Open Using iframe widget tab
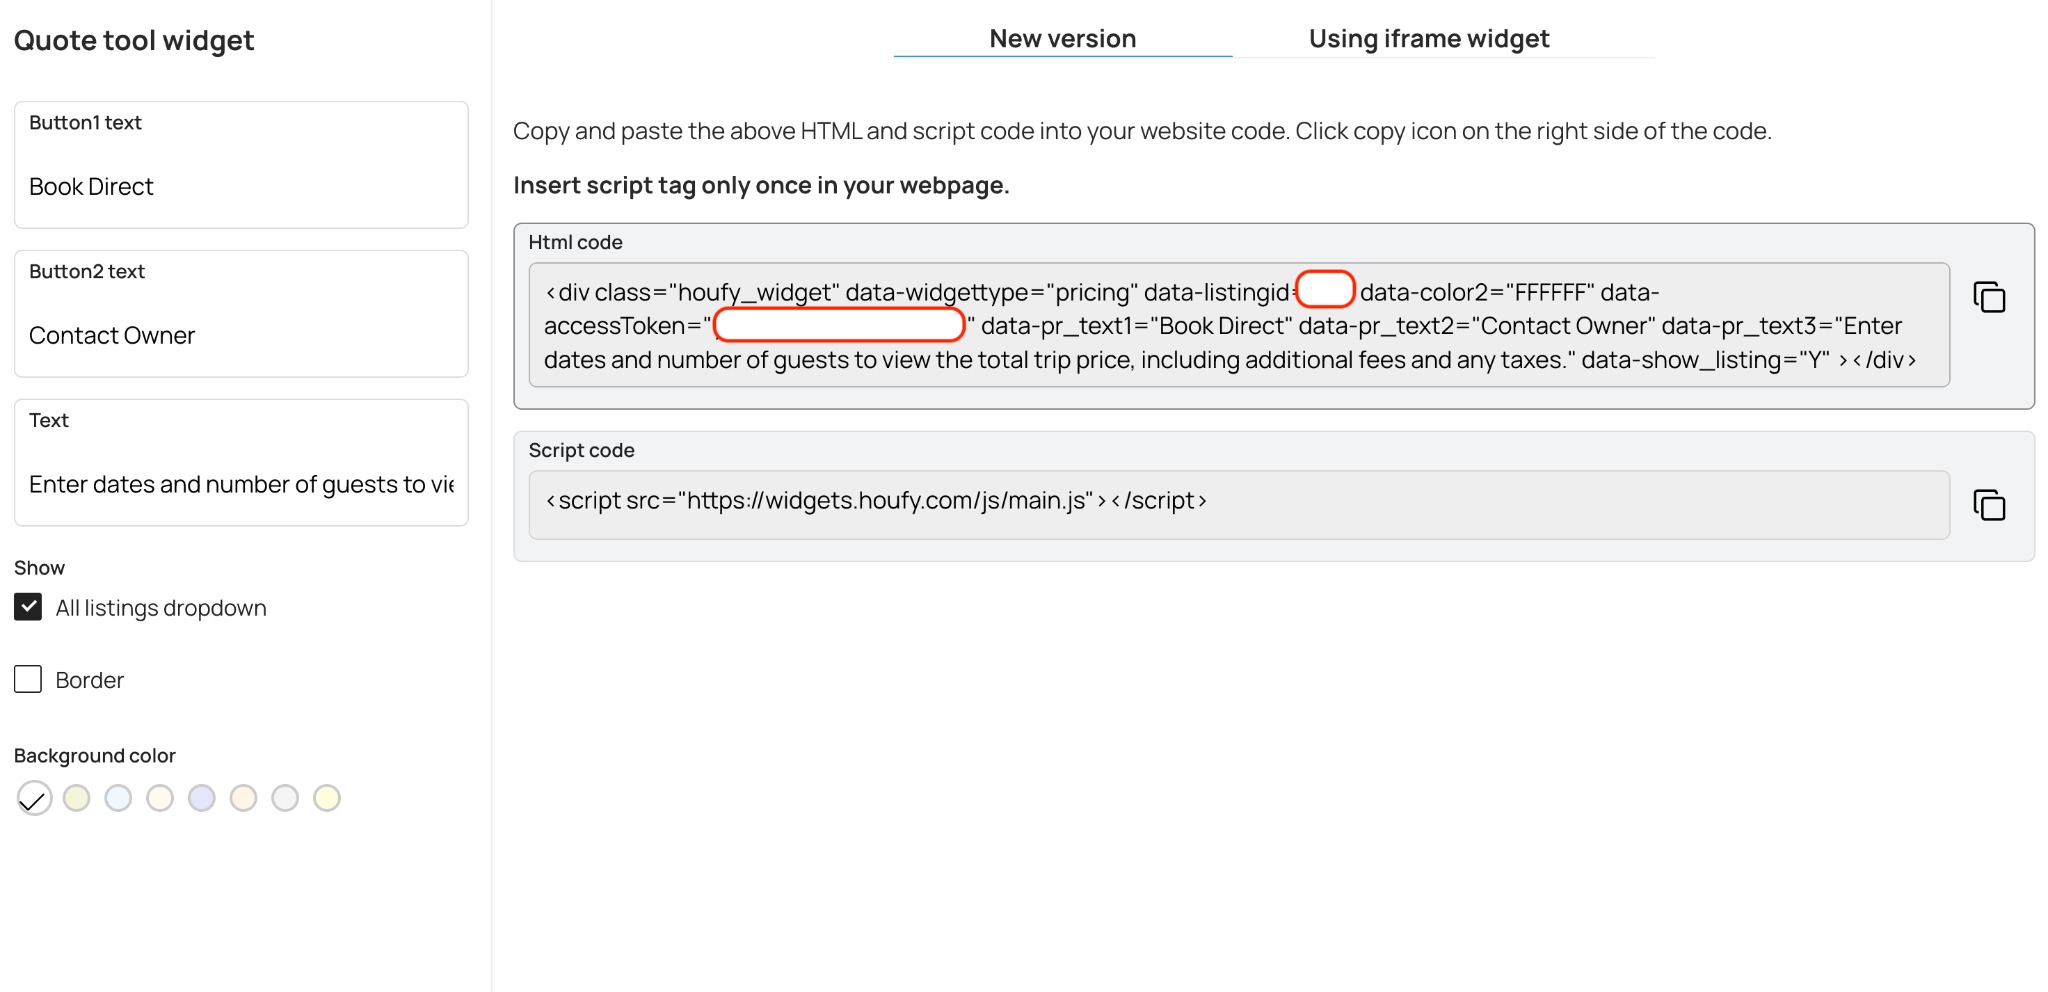This screenshot has height=992, width=2048. pyautogui.click(x=1429, y=38)
